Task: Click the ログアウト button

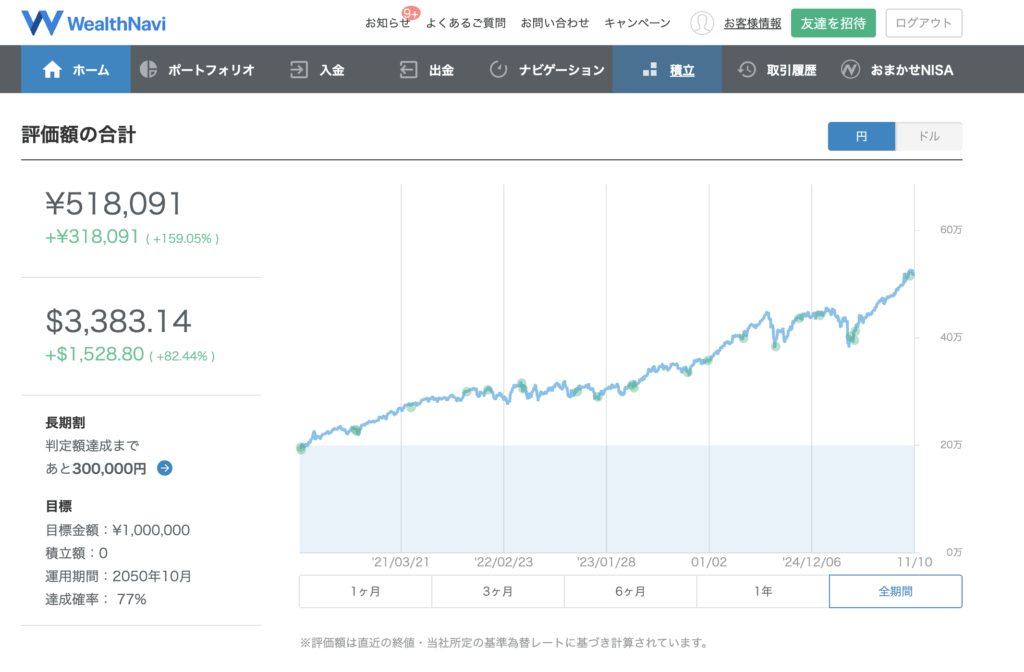Action: pyautogui.click(x=924, y=23)
